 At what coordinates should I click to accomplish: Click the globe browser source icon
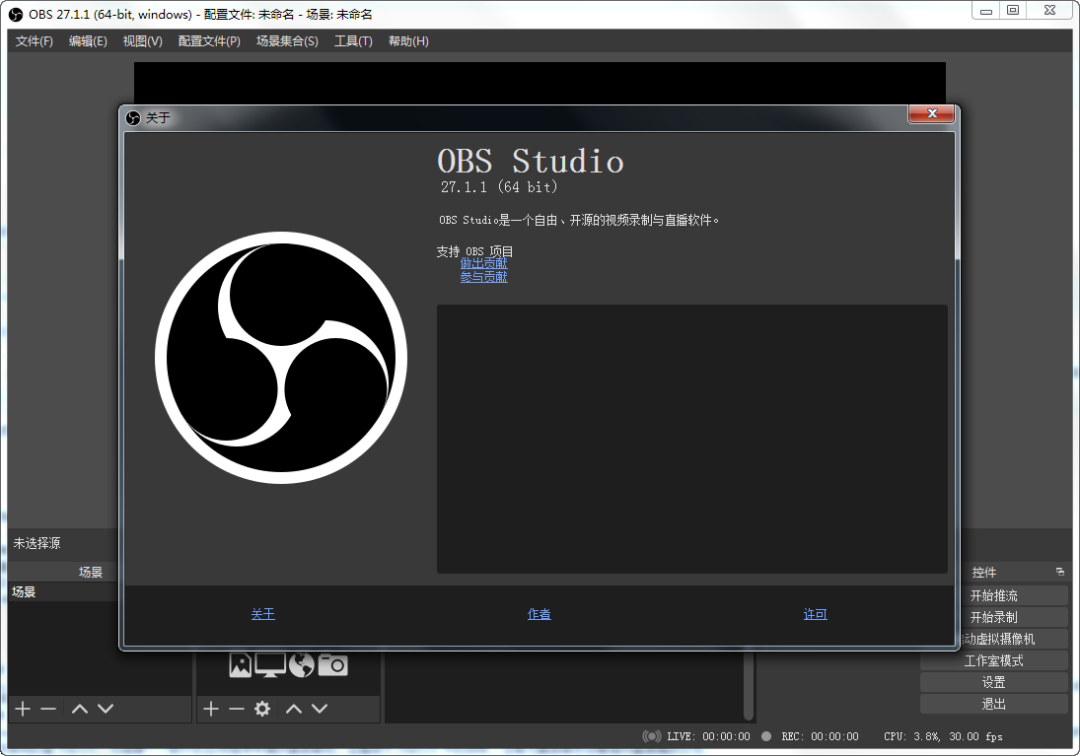(x=301, y=664)
